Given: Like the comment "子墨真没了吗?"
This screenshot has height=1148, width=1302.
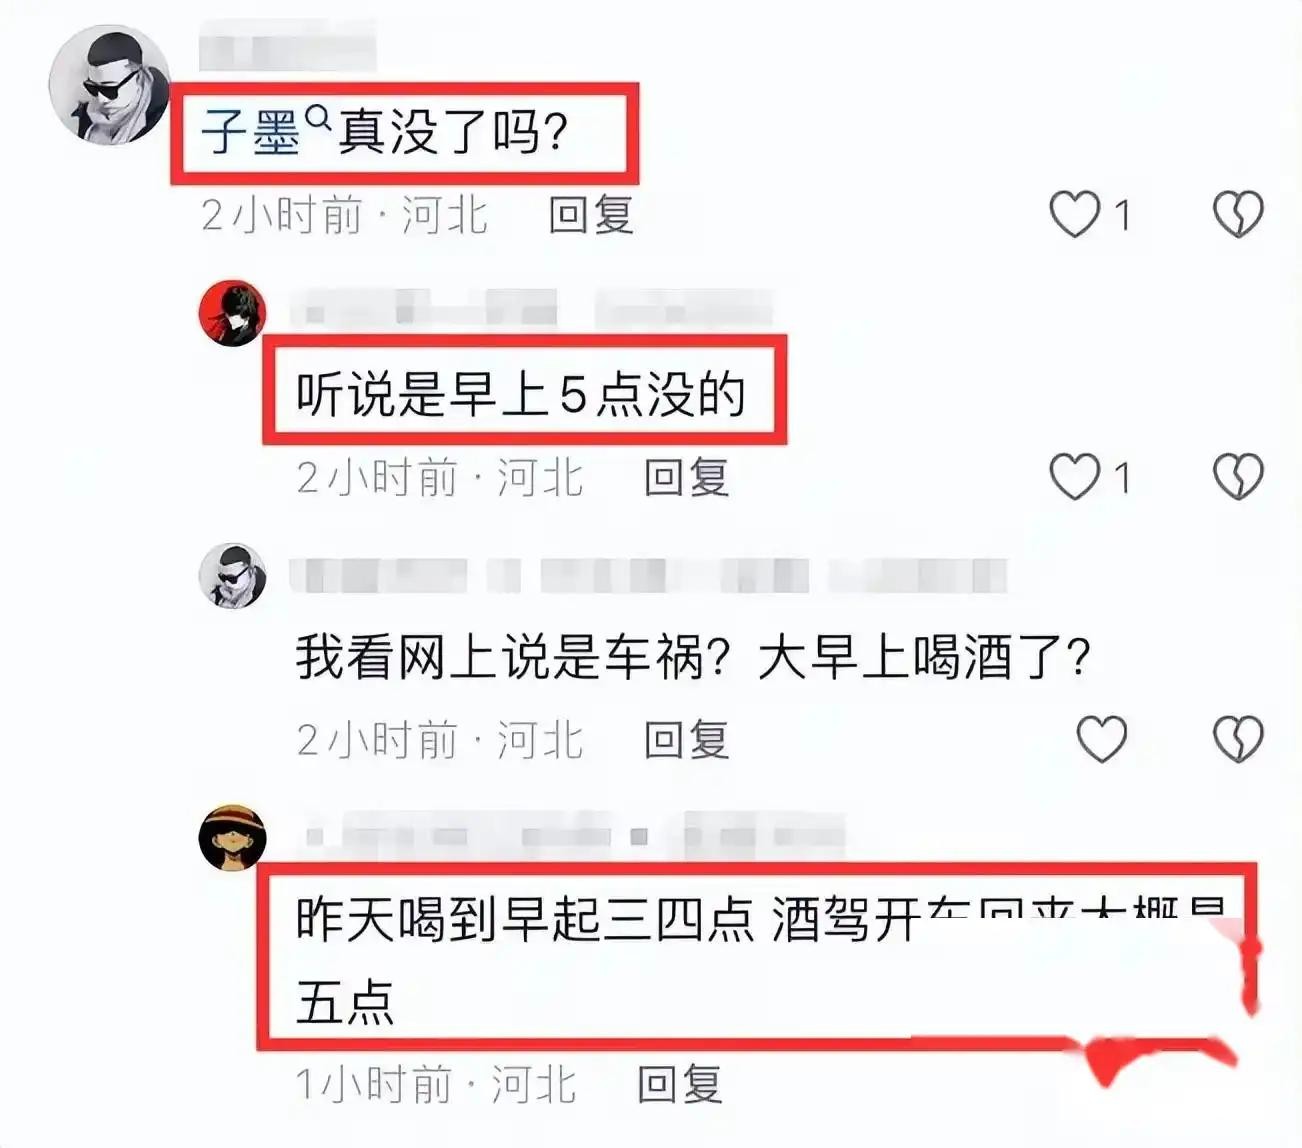Looking at the screenshot, I should tap(1075, 214).
